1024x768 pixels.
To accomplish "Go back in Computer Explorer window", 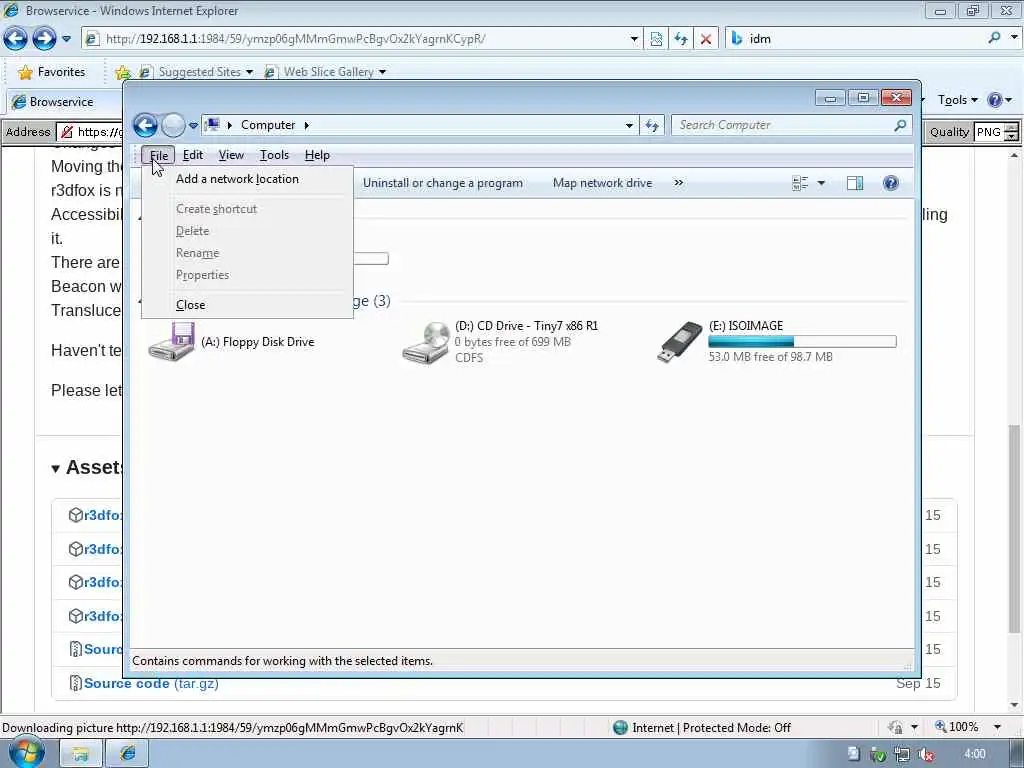I will [146, 125].
